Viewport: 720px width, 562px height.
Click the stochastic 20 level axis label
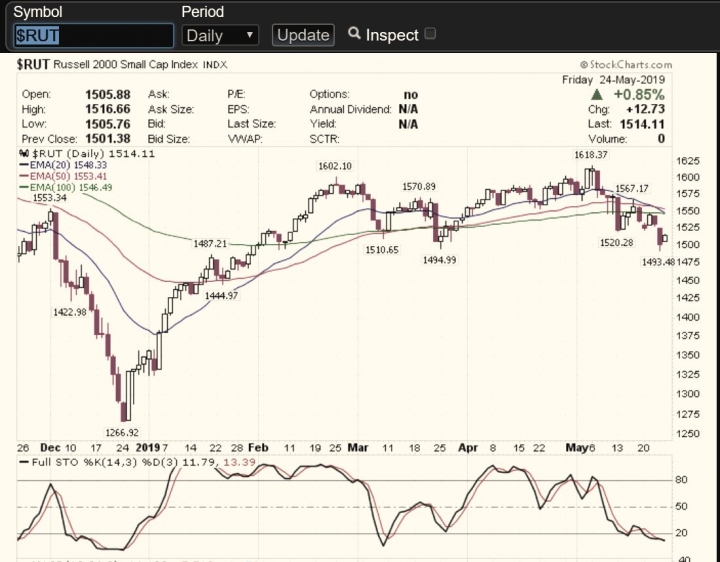coord(681,533)
